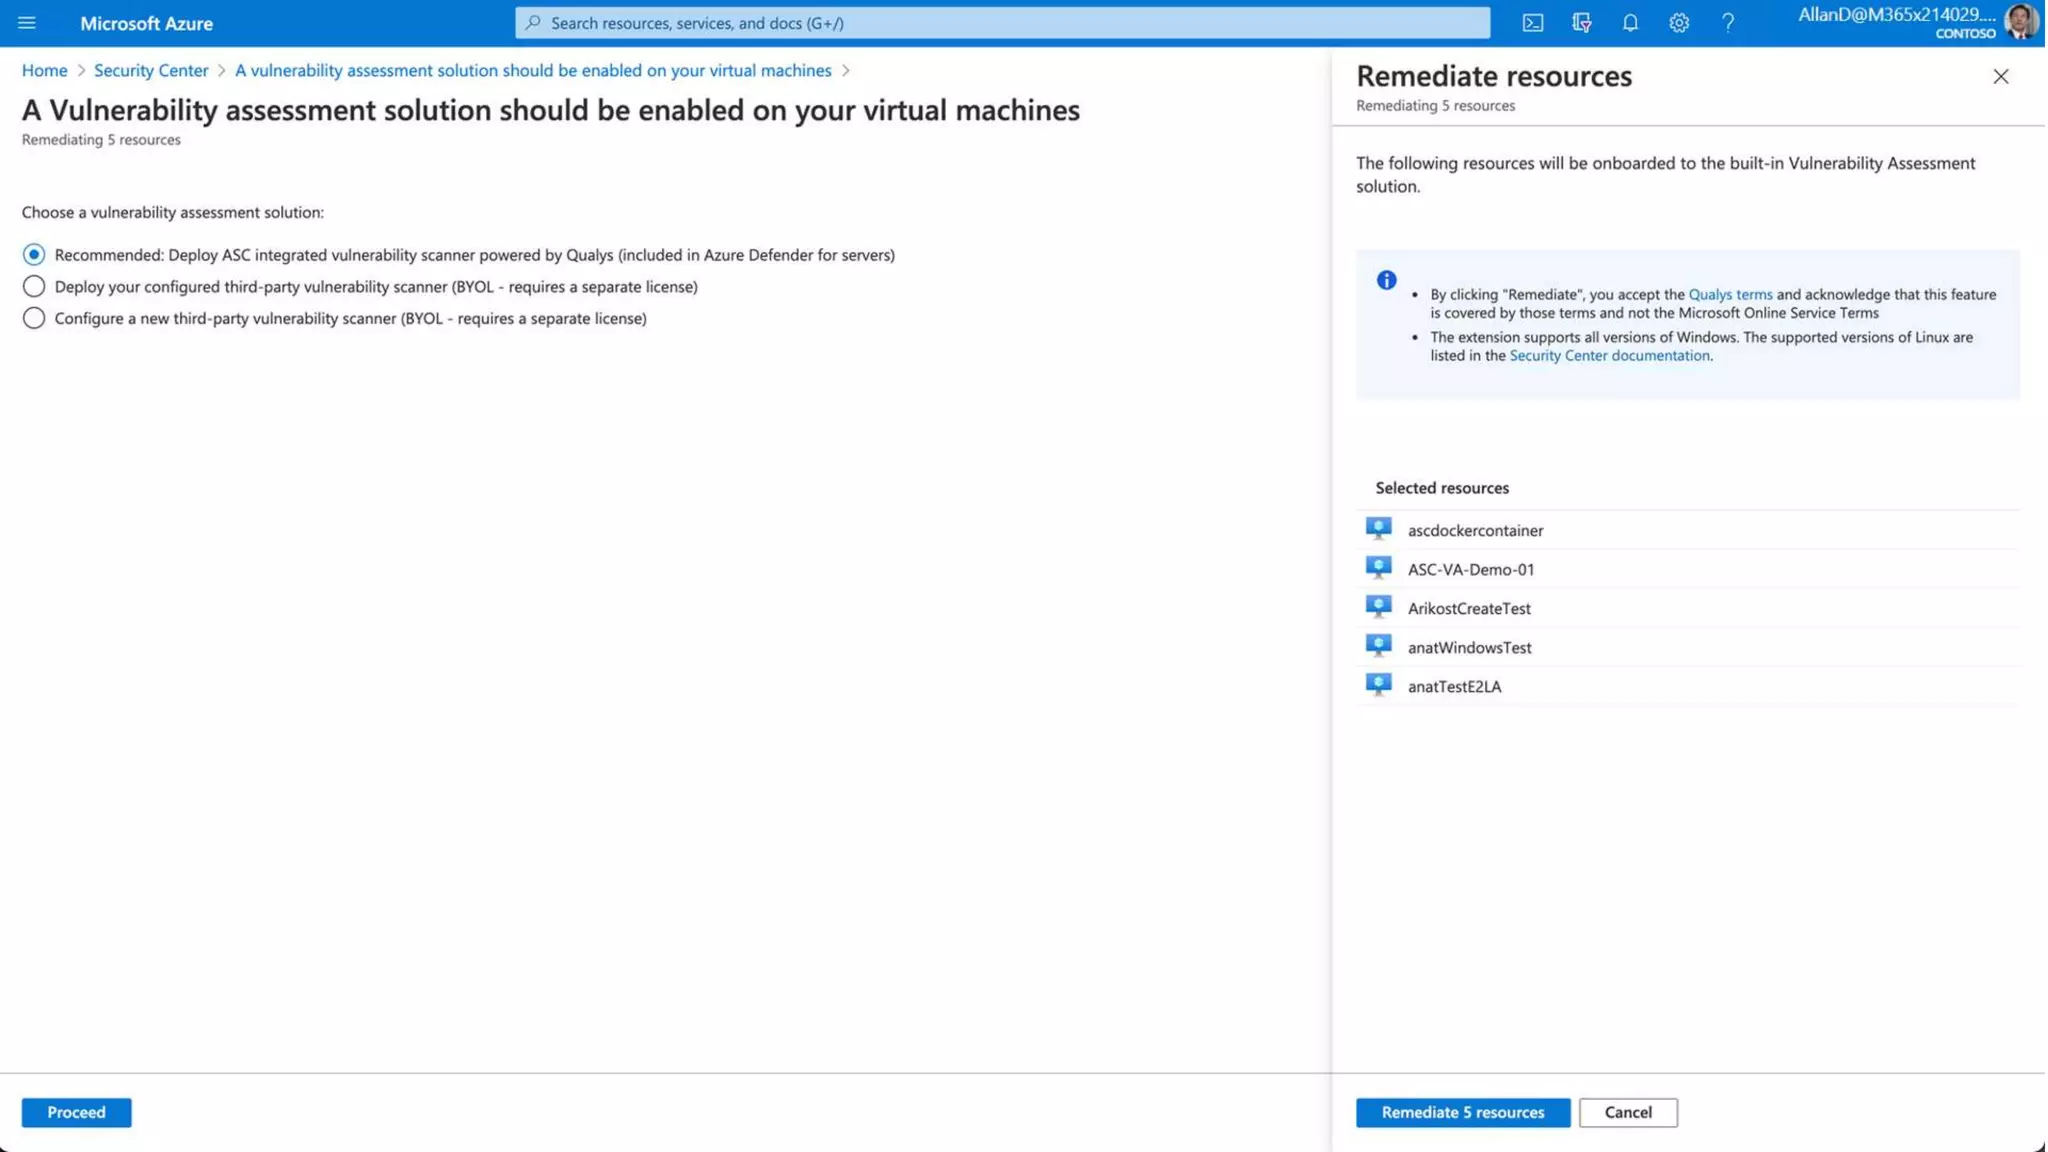2048x1152 pixels.
Task: Close the Remediate resources panel
Action: coord(2001,77)
